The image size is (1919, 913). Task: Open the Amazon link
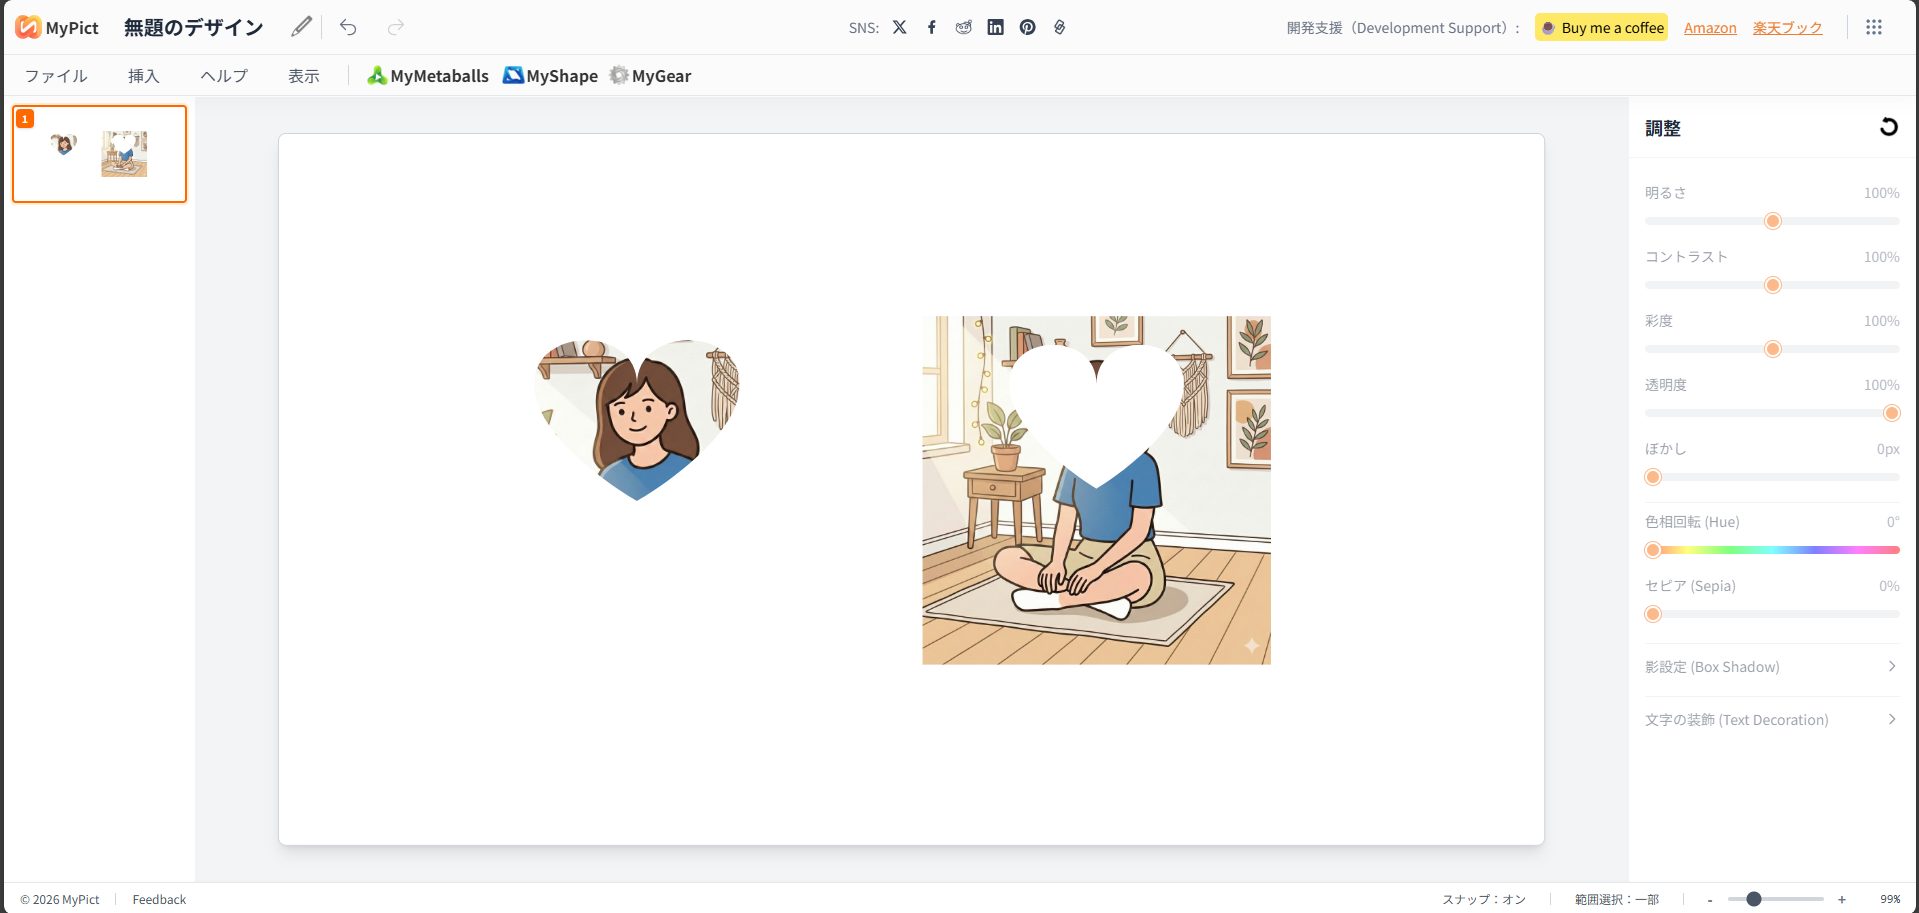[x=1710, y=28]
